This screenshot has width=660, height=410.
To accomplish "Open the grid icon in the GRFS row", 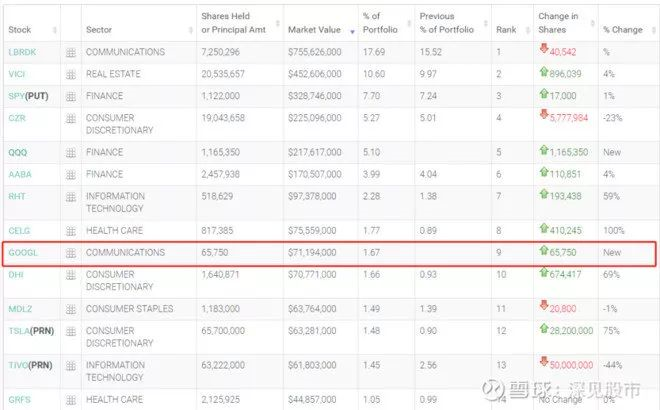I will tap(71, 400).
